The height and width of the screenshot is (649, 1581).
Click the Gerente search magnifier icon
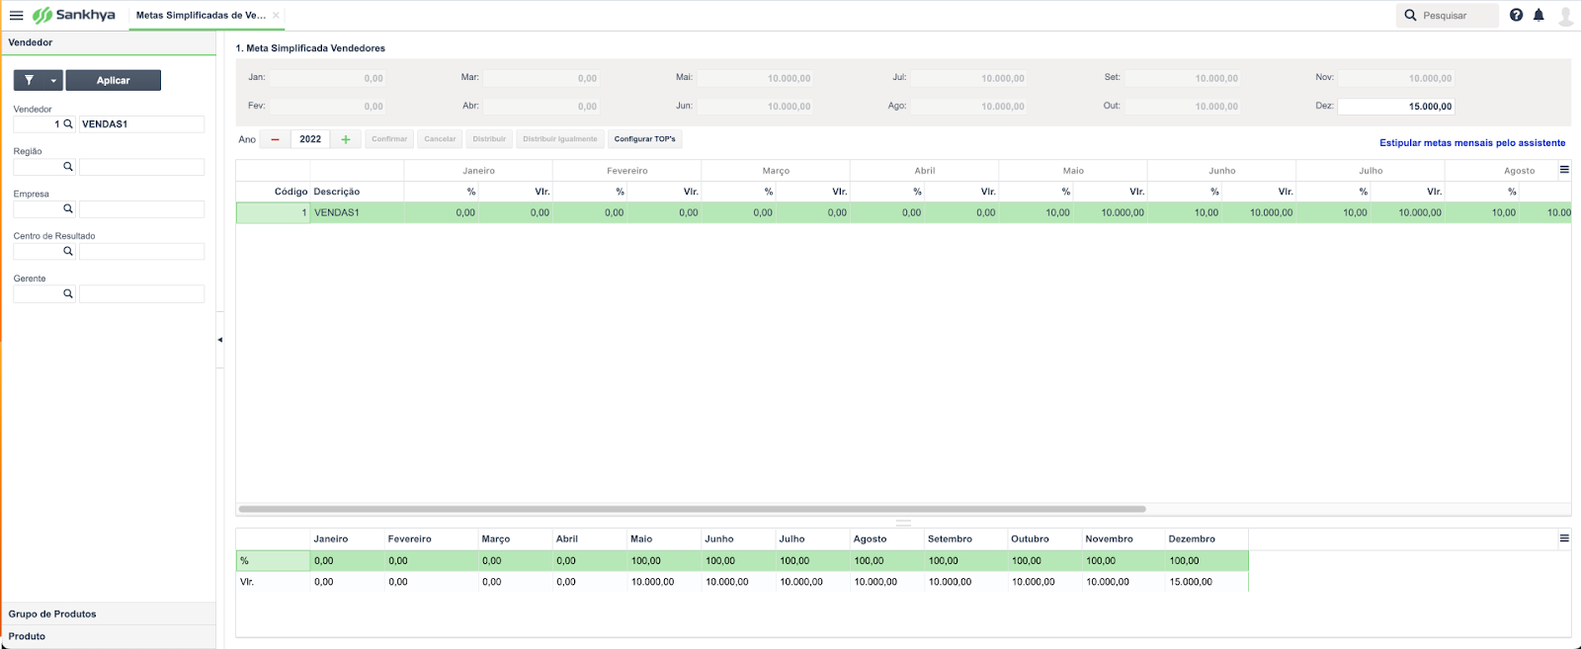[x=68, y=294]
